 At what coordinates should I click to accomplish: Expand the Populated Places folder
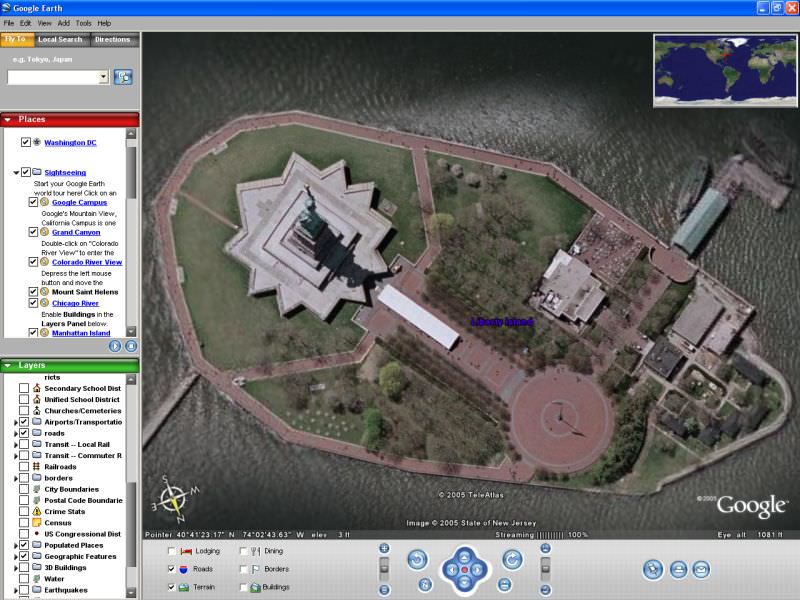pos(16,545)
